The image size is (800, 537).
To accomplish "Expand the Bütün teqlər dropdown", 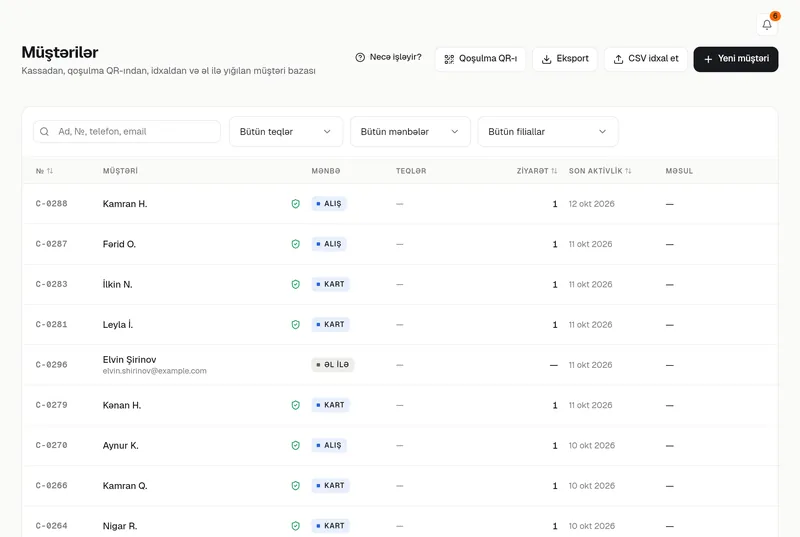I will tap(286, 132).
